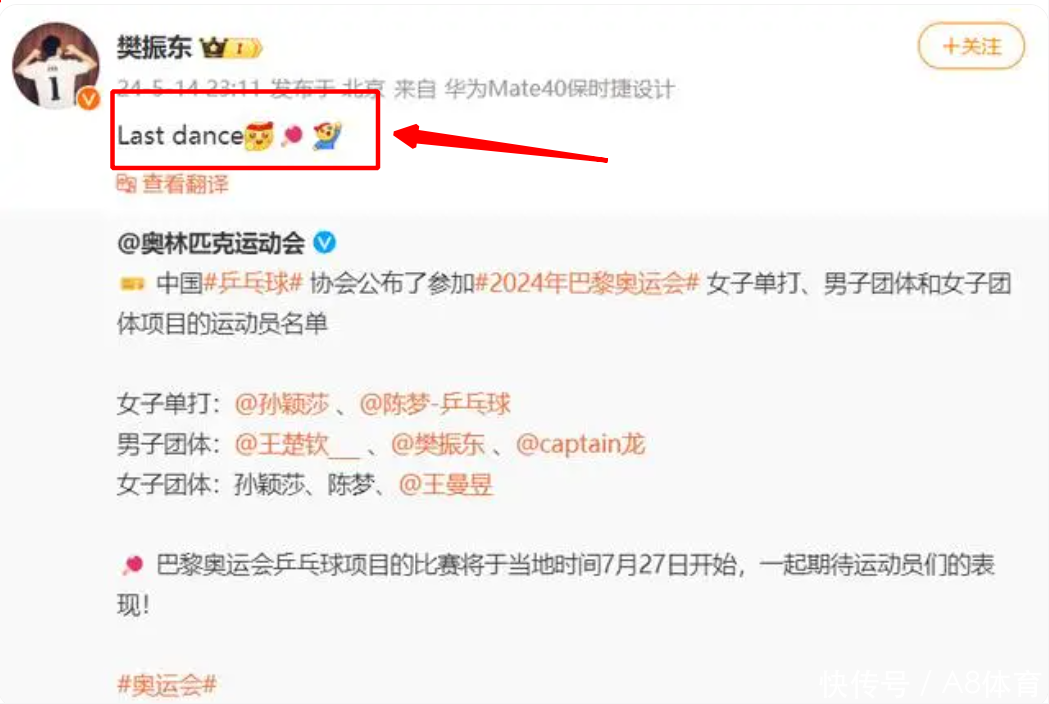Click 查看翻译 translate link

tap(185, 183)
